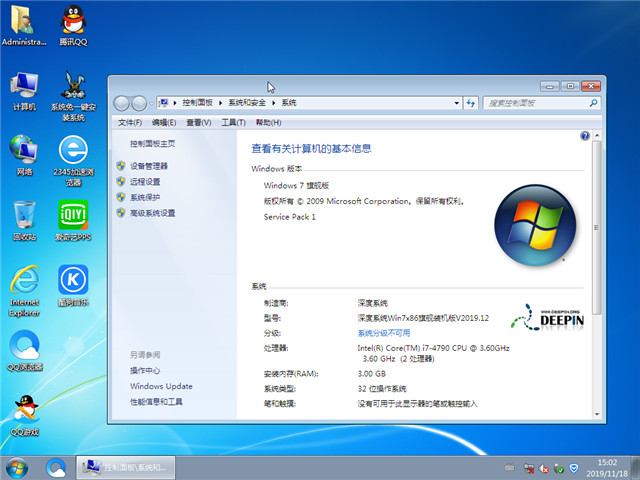This screenshot has width=640, height=480.
Task: Click the Windows Start orb
Action: 17,468
